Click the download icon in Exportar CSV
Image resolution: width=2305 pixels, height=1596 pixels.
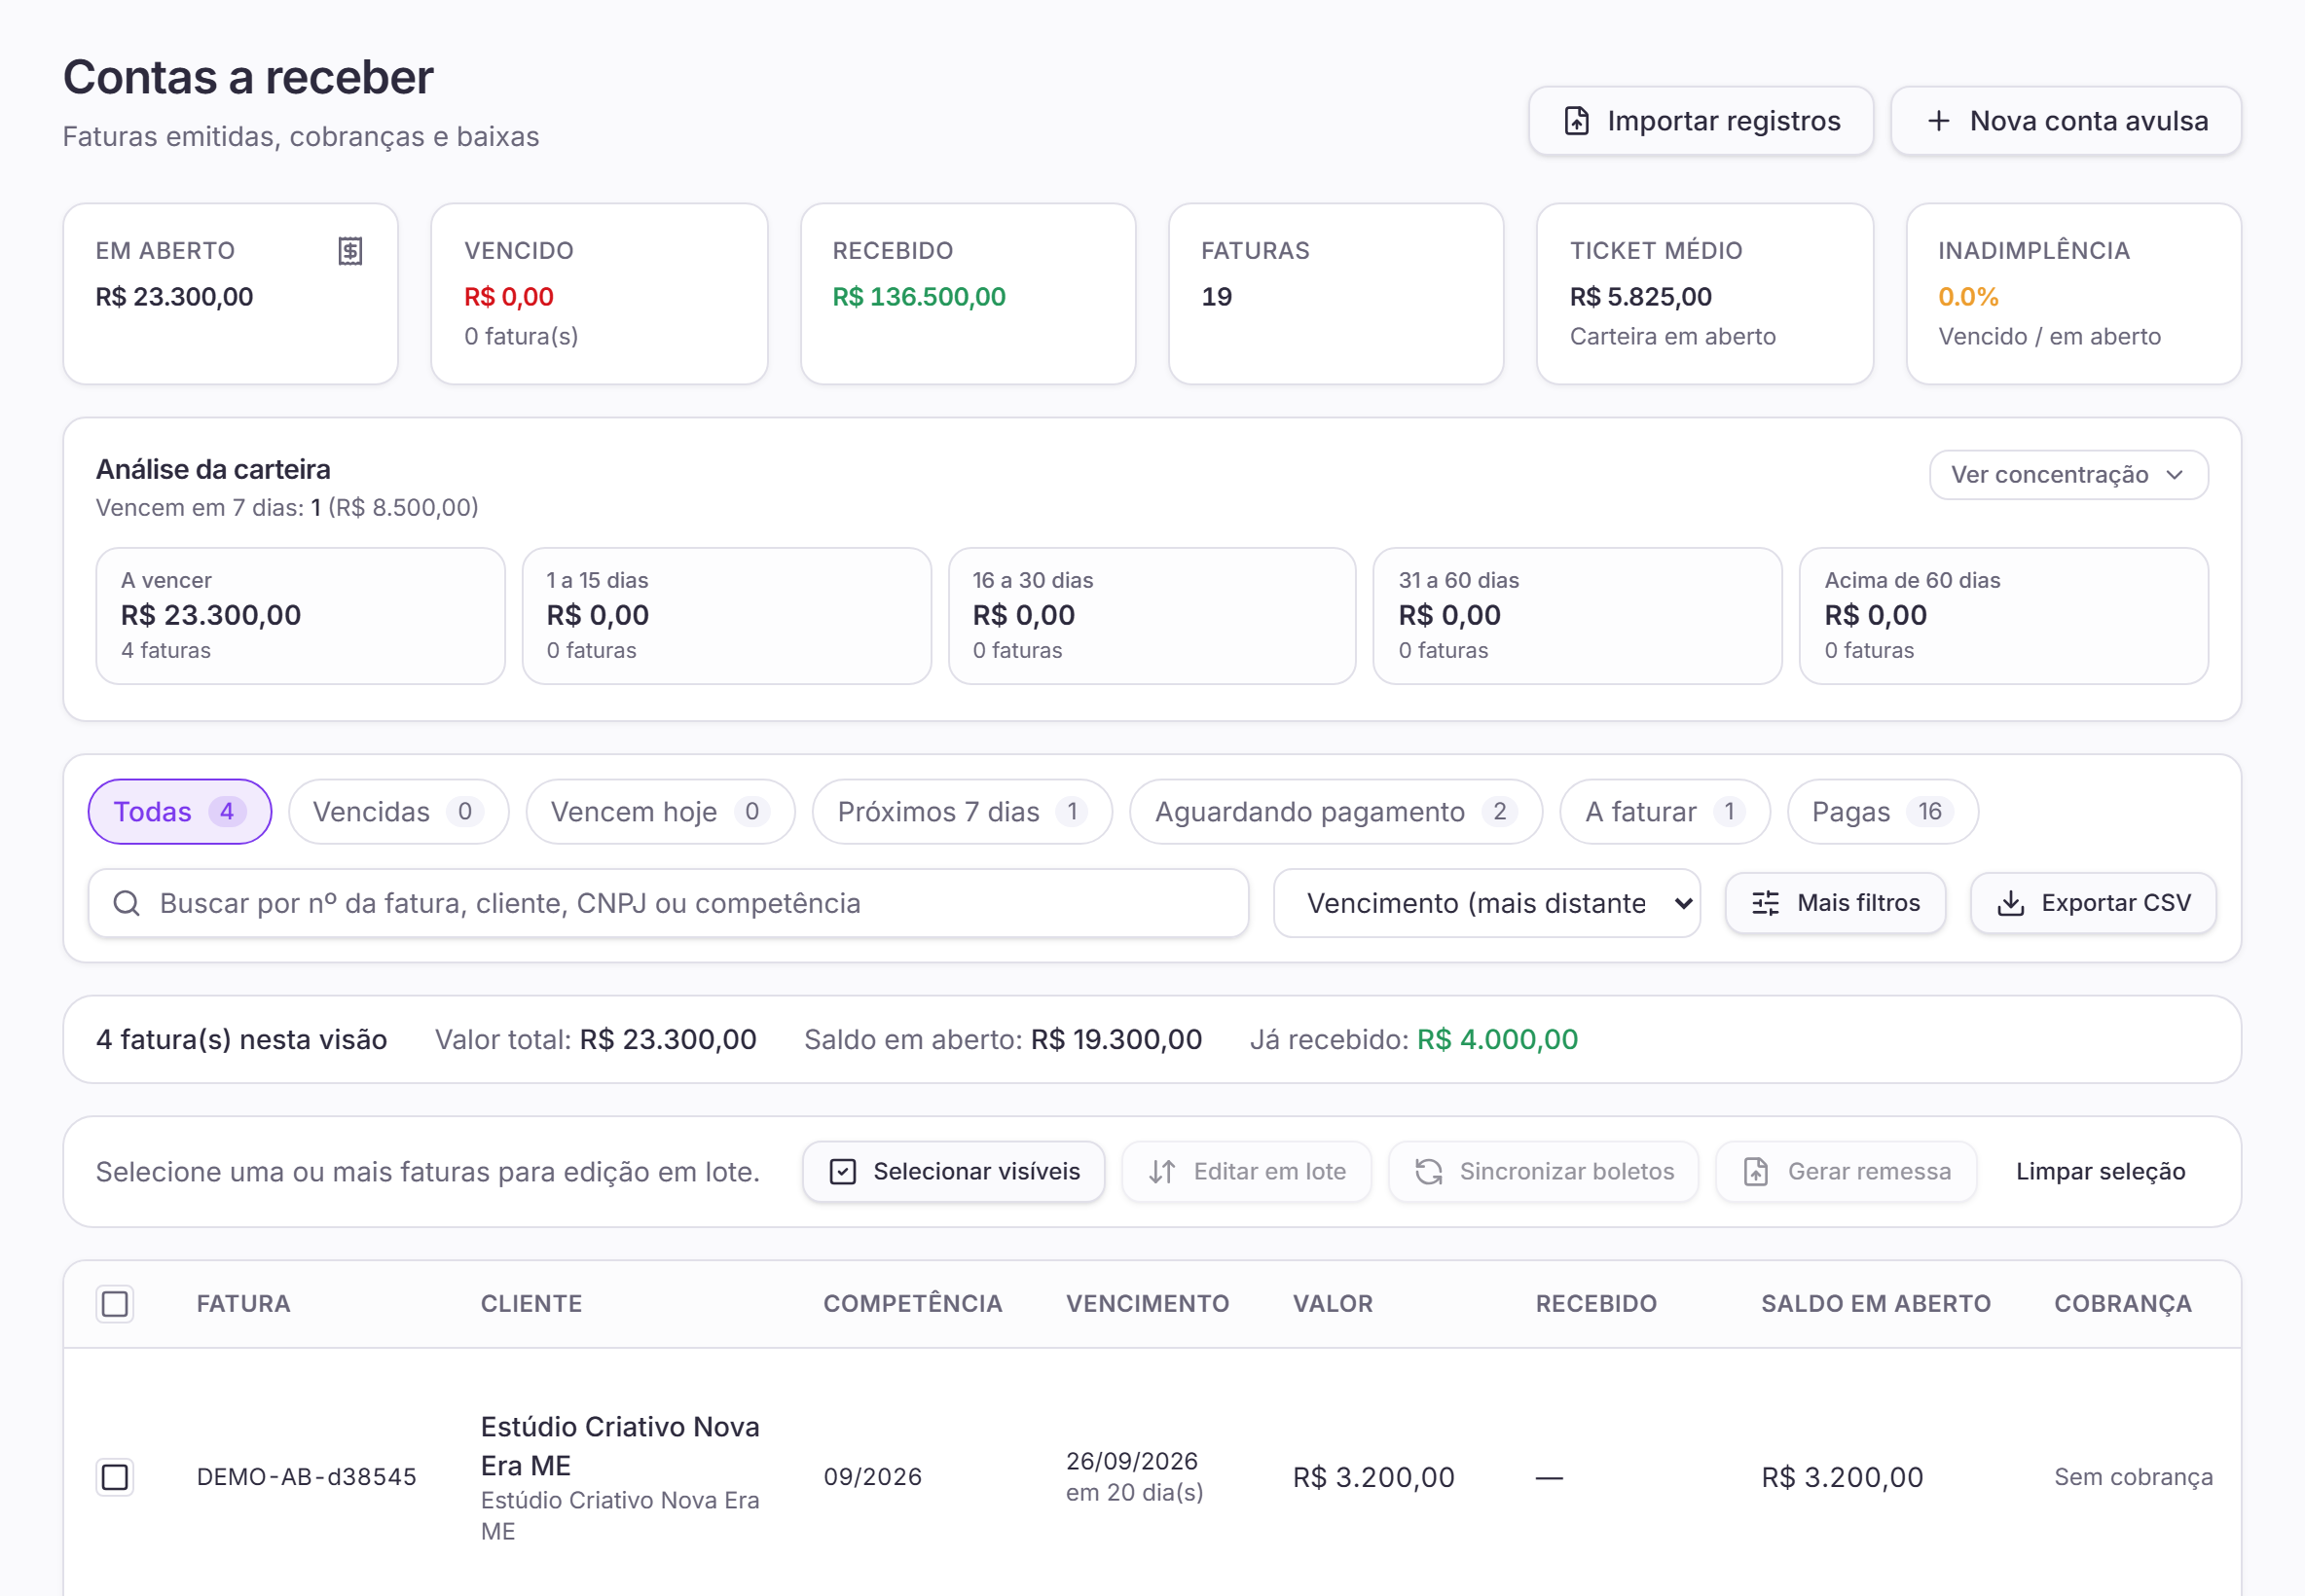(x=2010, y=903)
